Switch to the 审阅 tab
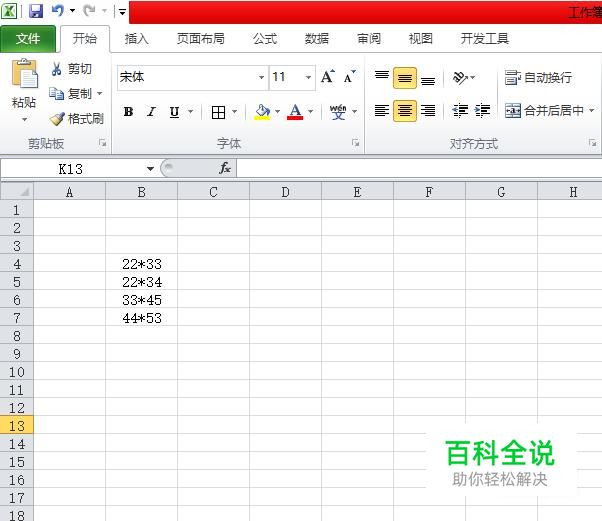 369,39
